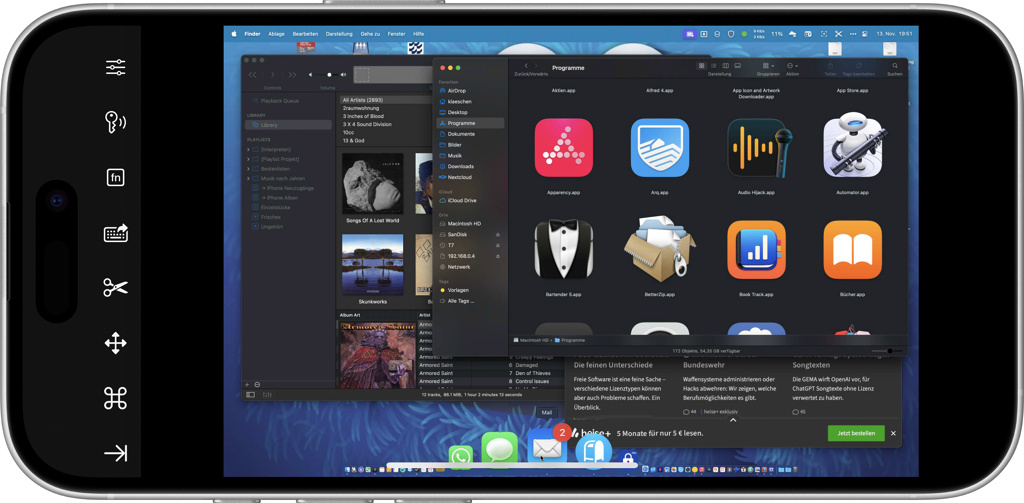Open the Mail icon in the Dock

tap(547, 448)
